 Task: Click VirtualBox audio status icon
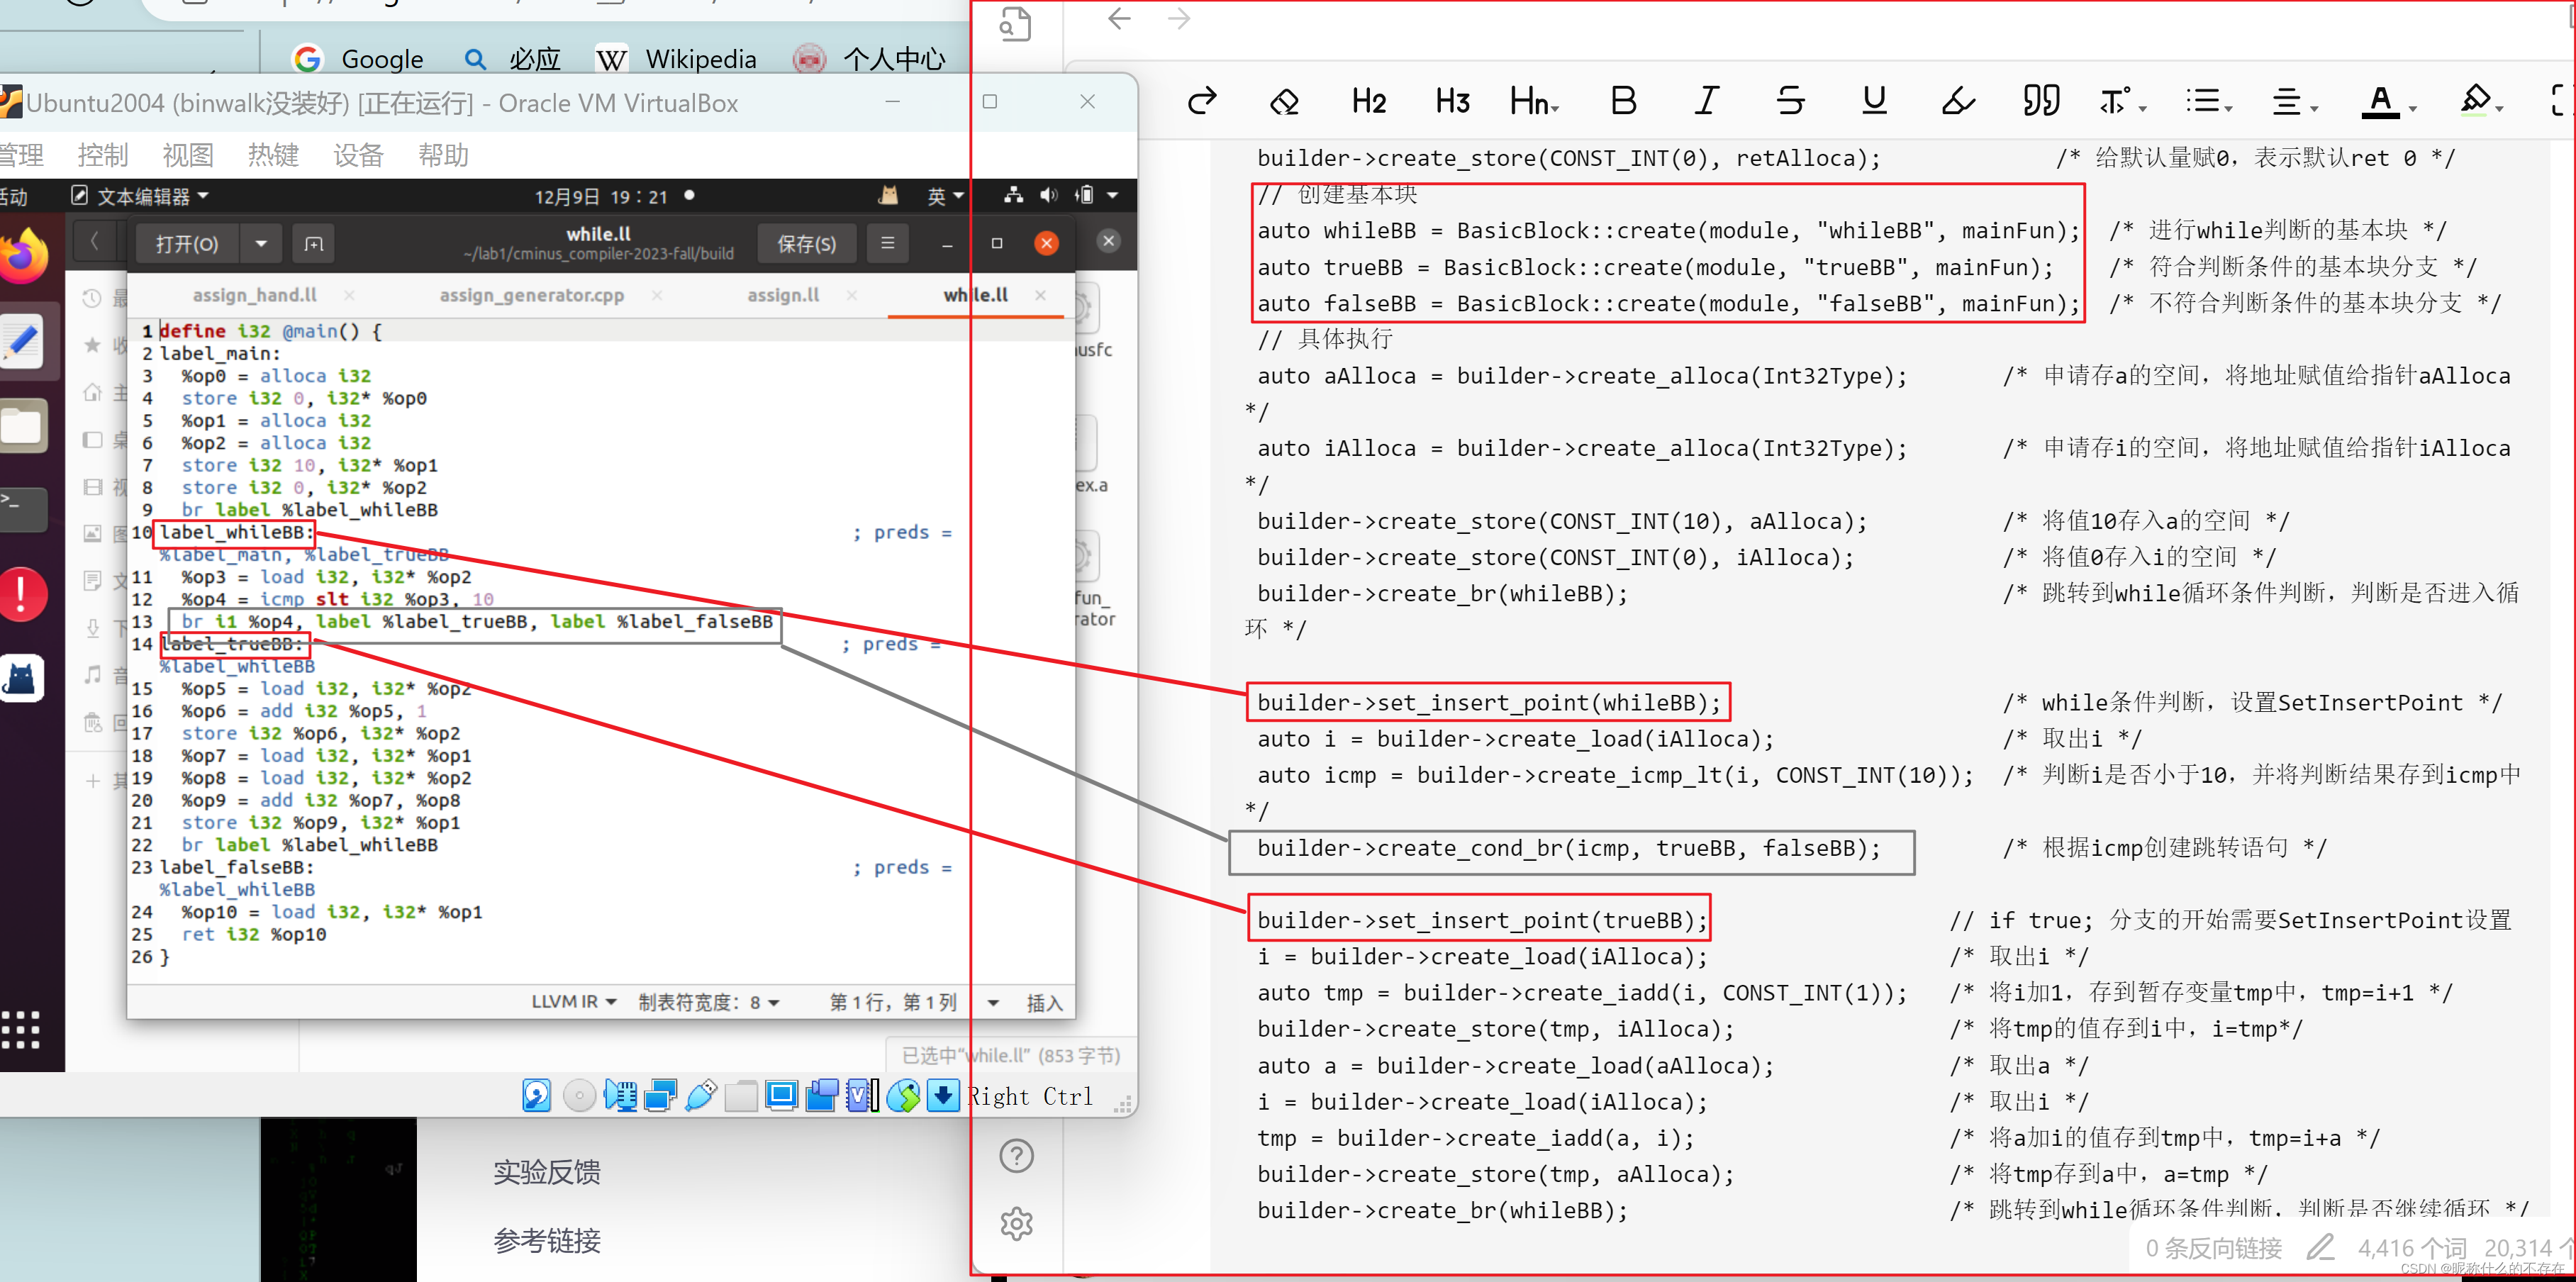[x=620, y=1096]
